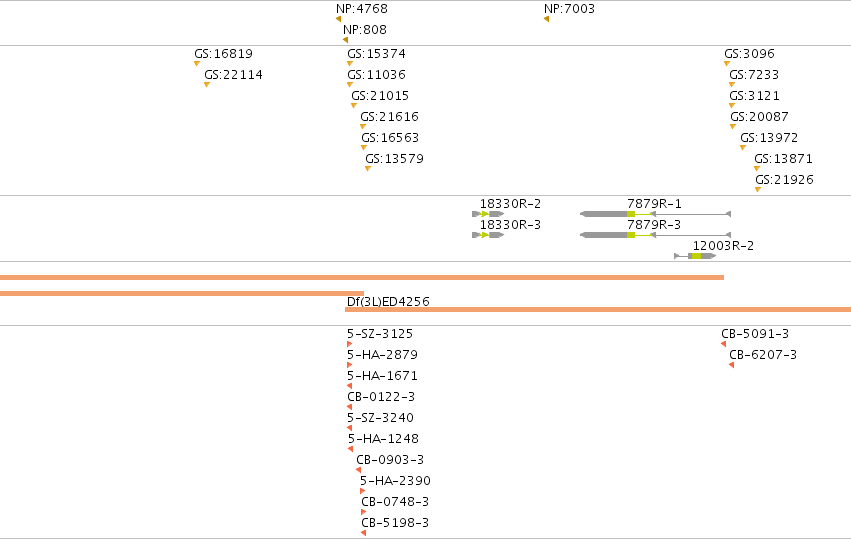Select the 18330R-2 transcript glyph

point(488,214)
